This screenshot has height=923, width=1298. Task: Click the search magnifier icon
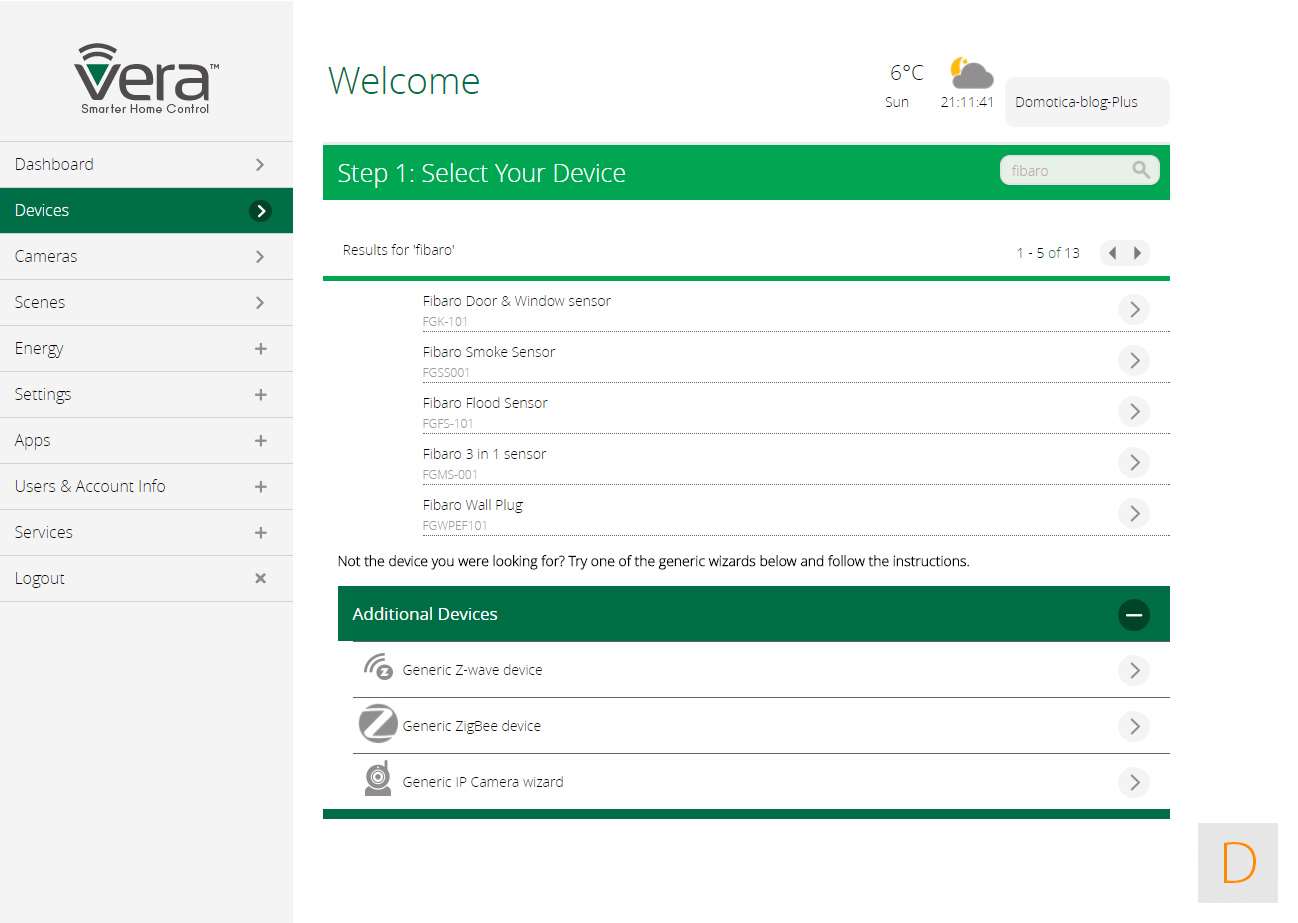[x=1141, y=170]
